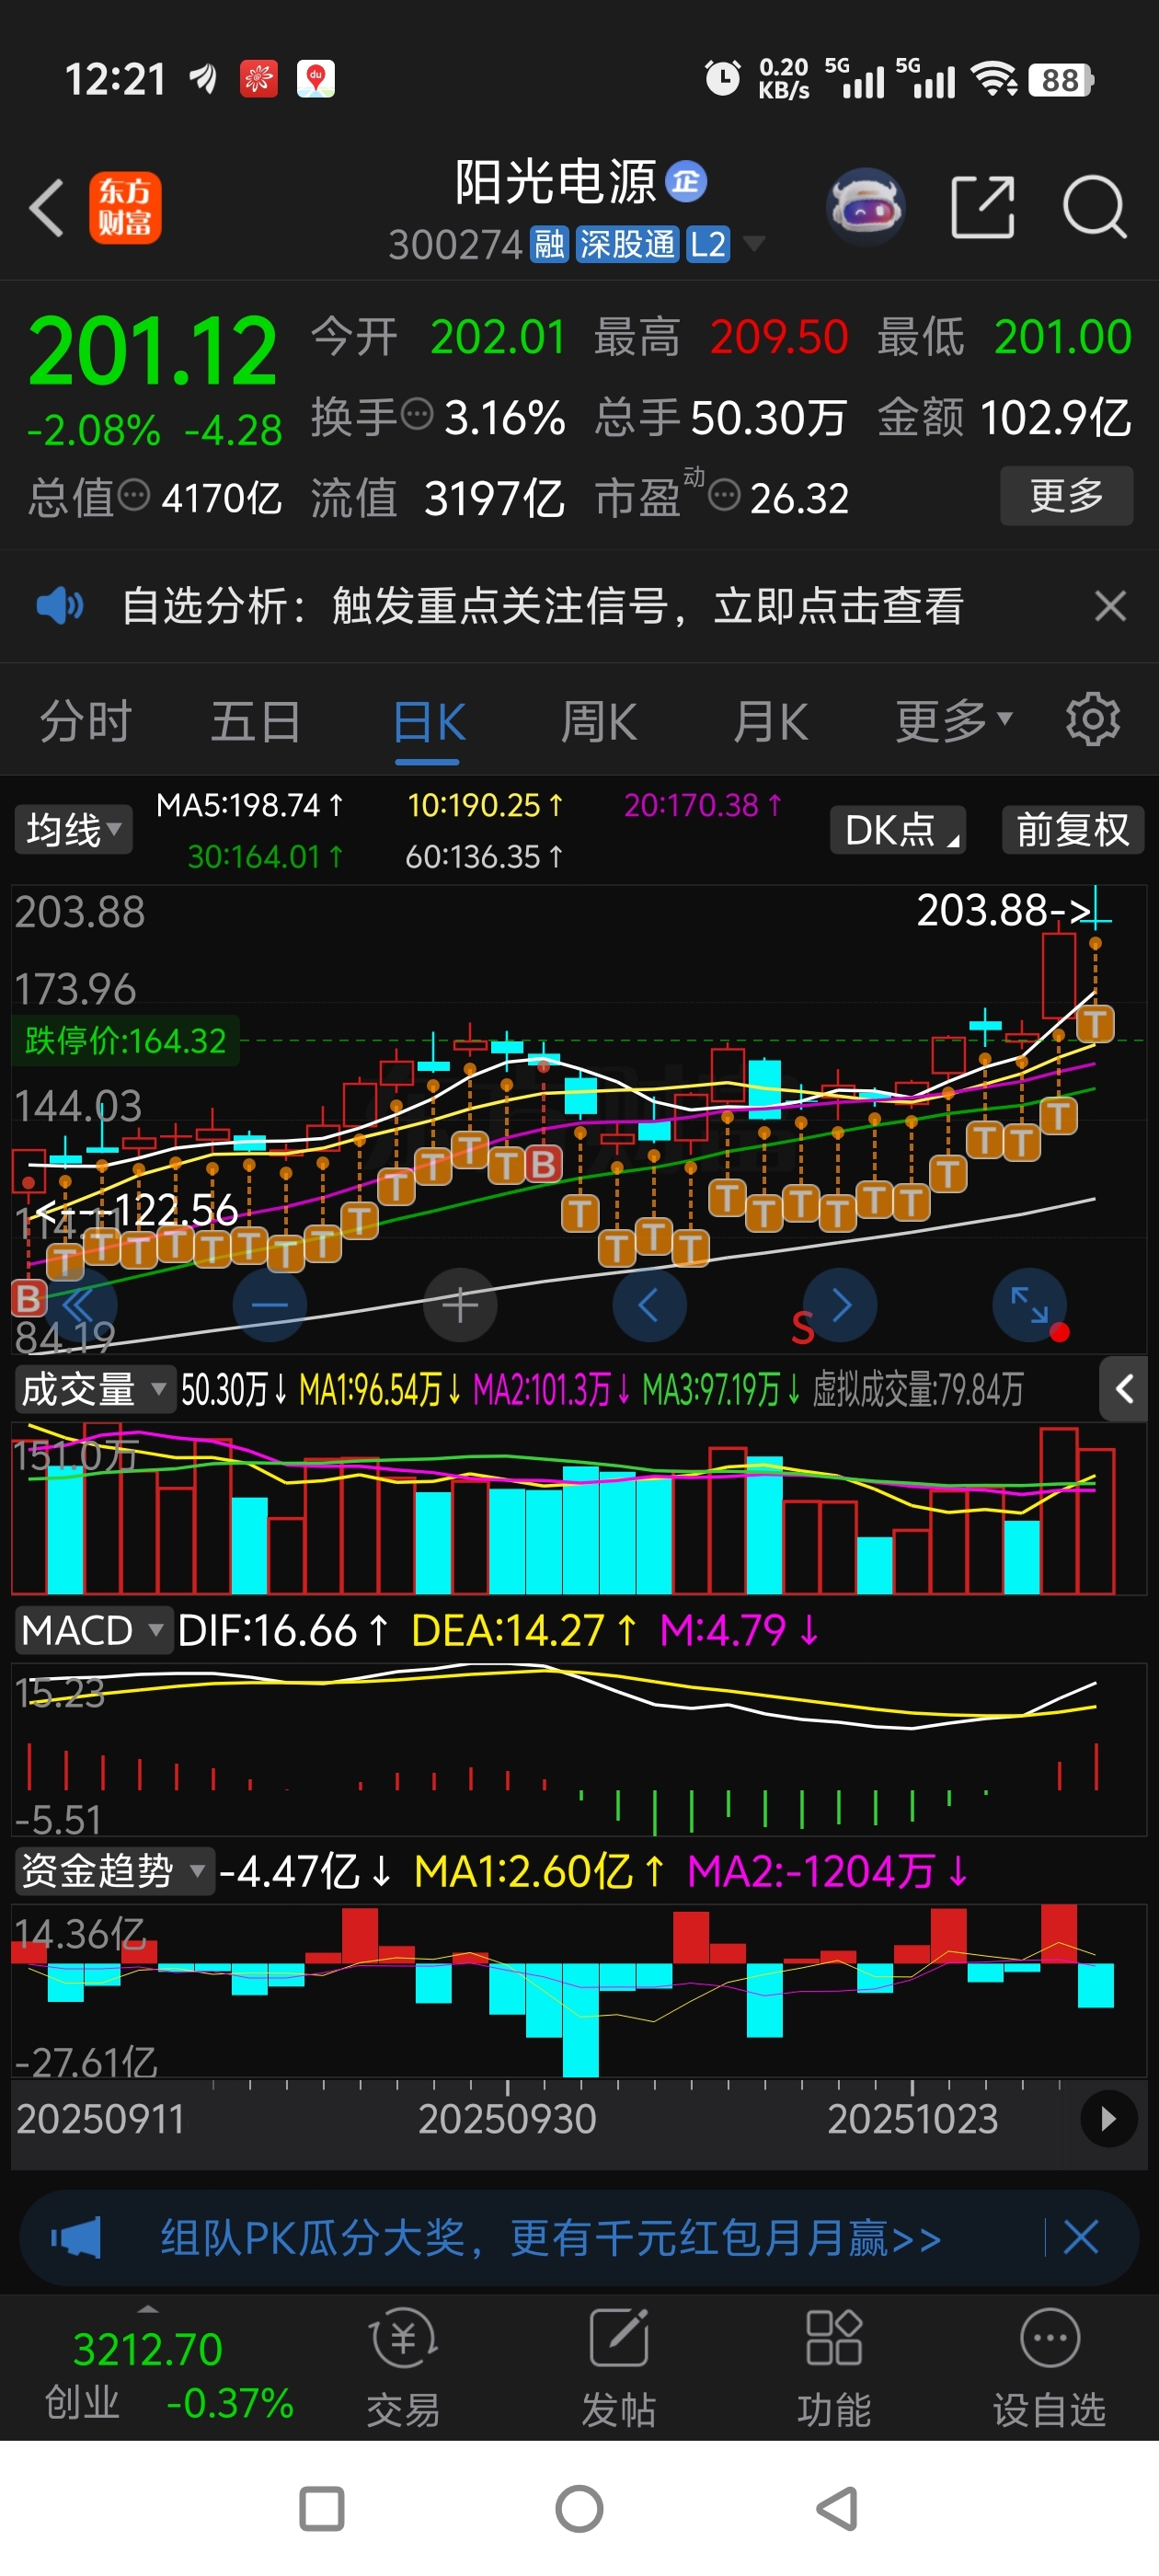Tap the info icon beside 市盈

click(724, 494)
